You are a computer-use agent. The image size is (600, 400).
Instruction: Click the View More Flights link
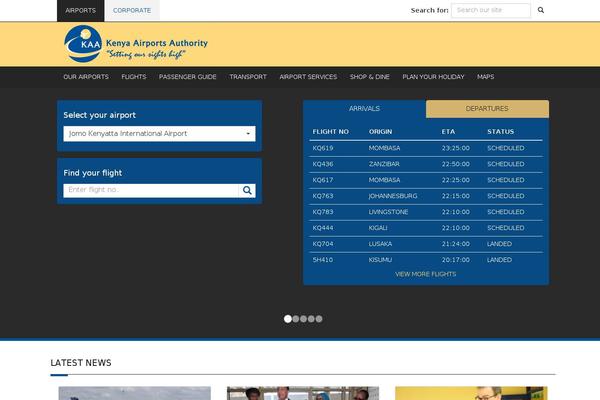[426, 274]
